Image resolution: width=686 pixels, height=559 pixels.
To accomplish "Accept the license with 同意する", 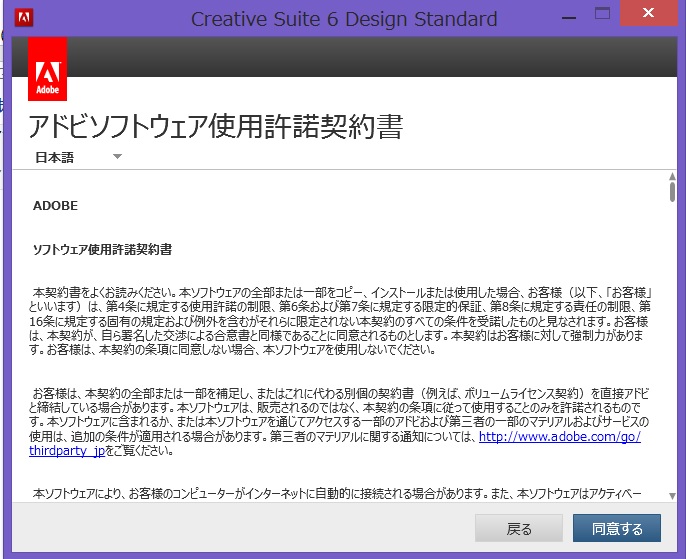I will [x=616, y=528].
